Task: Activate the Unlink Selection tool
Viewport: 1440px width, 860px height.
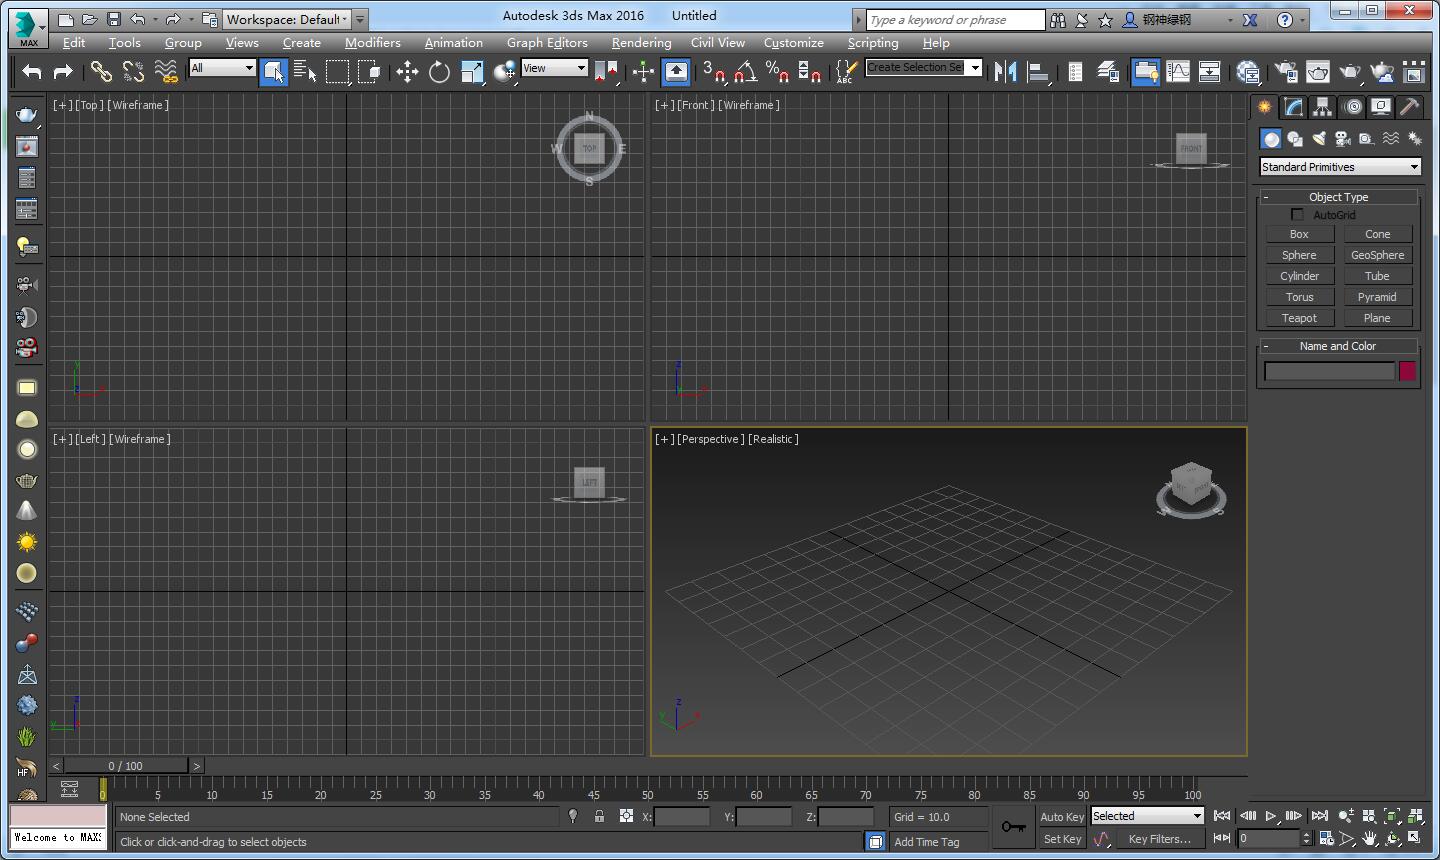Action: 133,71
